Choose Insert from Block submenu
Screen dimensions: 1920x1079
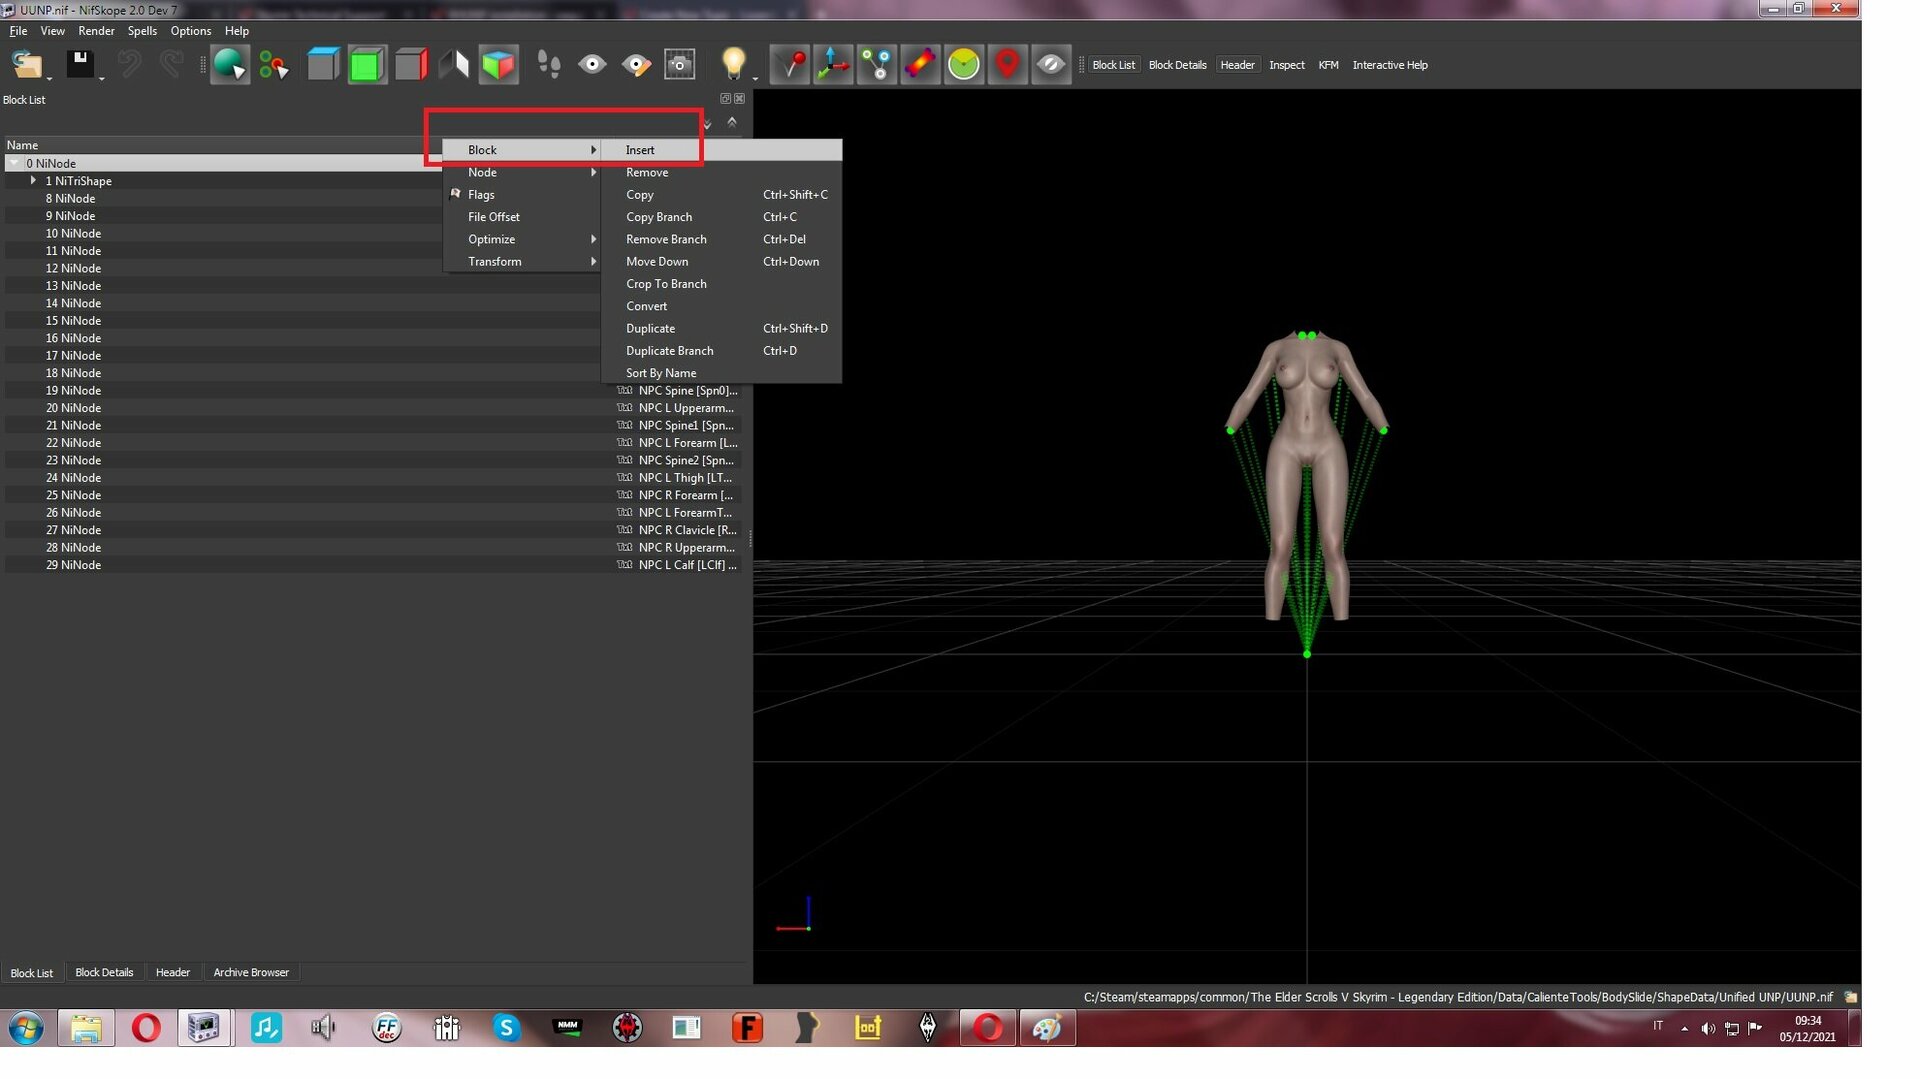(x=721, y=150)
